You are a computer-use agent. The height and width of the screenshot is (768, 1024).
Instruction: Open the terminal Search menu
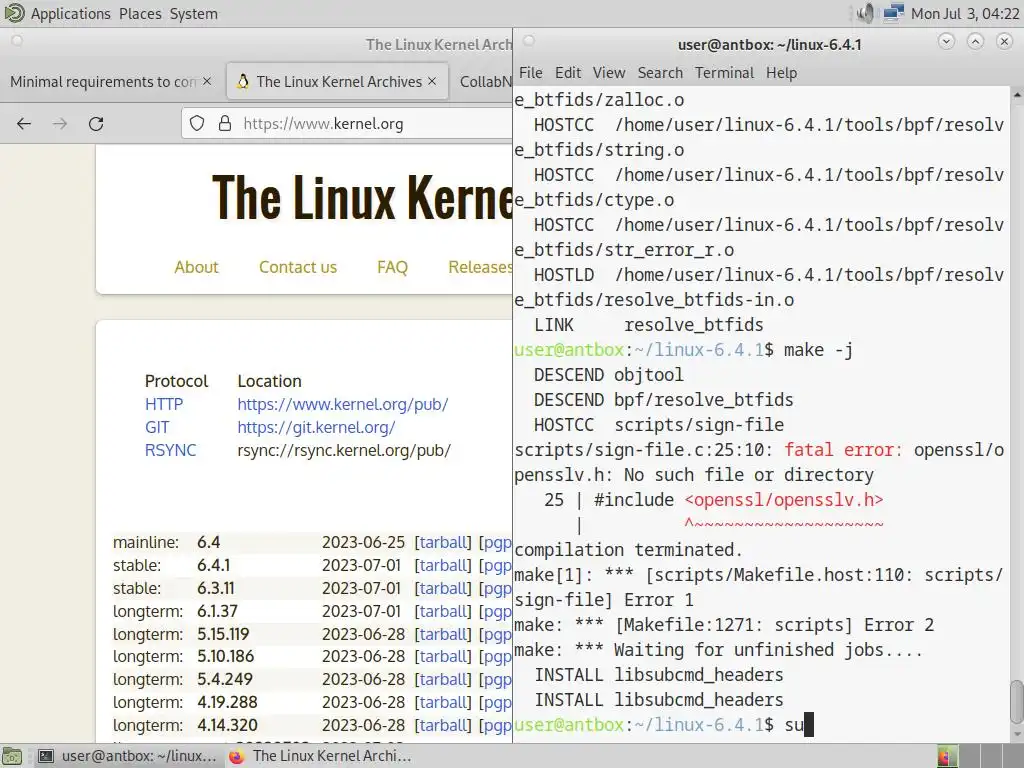[660, 72]
